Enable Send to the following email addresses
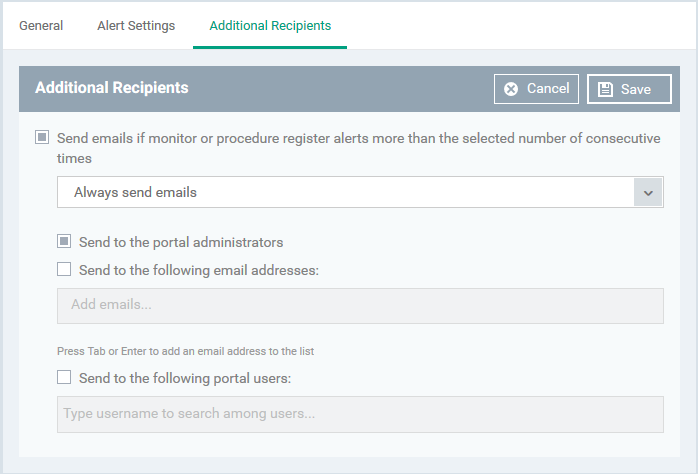 click(64, 269)
